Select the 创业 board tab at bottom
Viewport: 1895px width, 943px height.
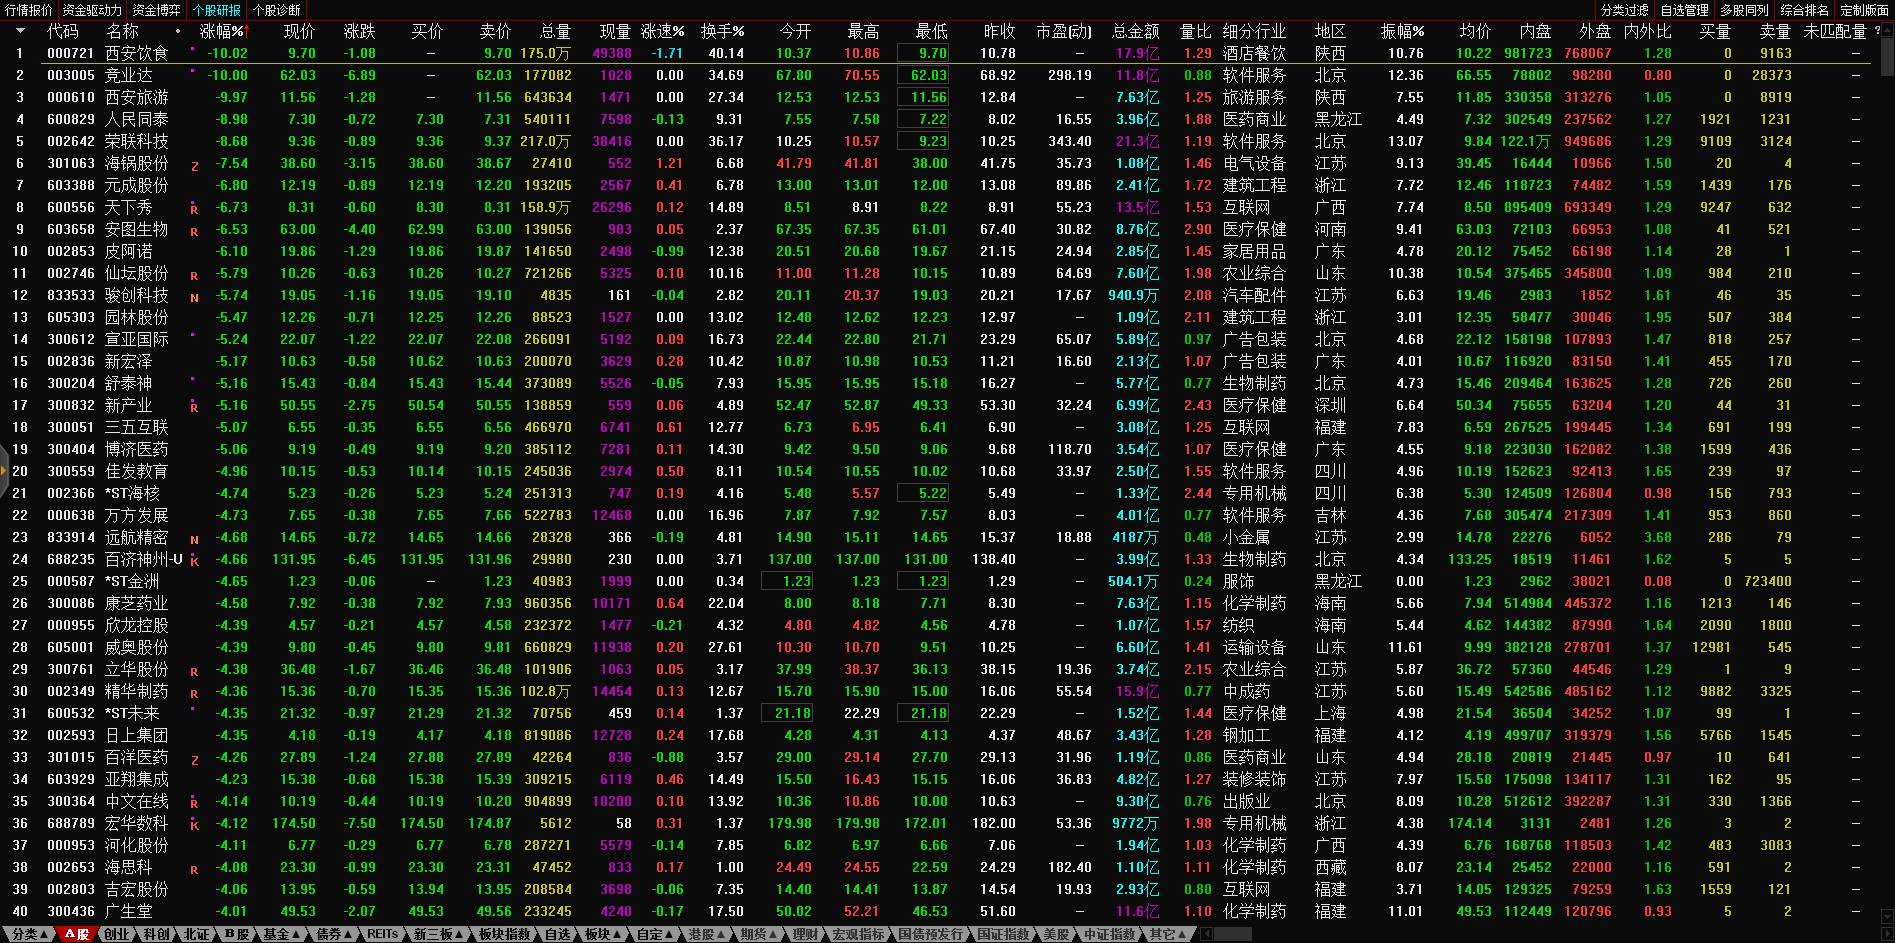click(117, 934)
